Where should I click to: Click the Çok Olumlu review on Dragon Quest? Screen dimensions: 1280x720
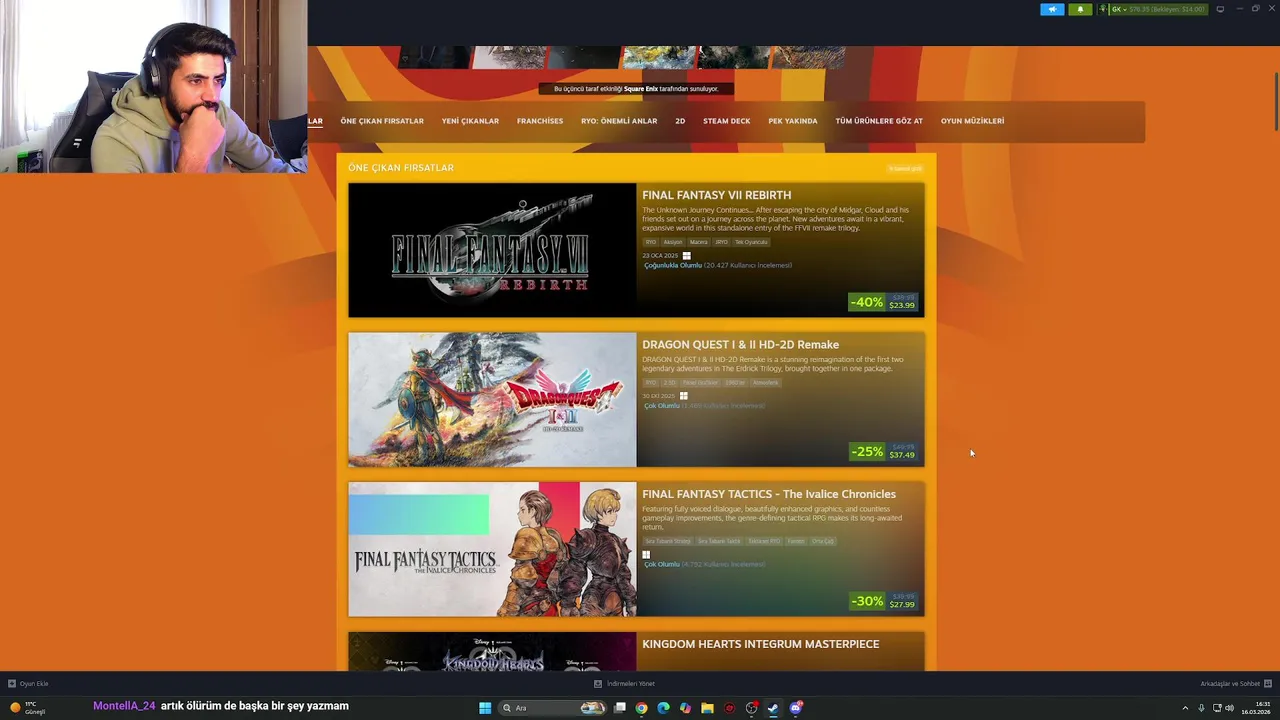click(x=662, y=406)
